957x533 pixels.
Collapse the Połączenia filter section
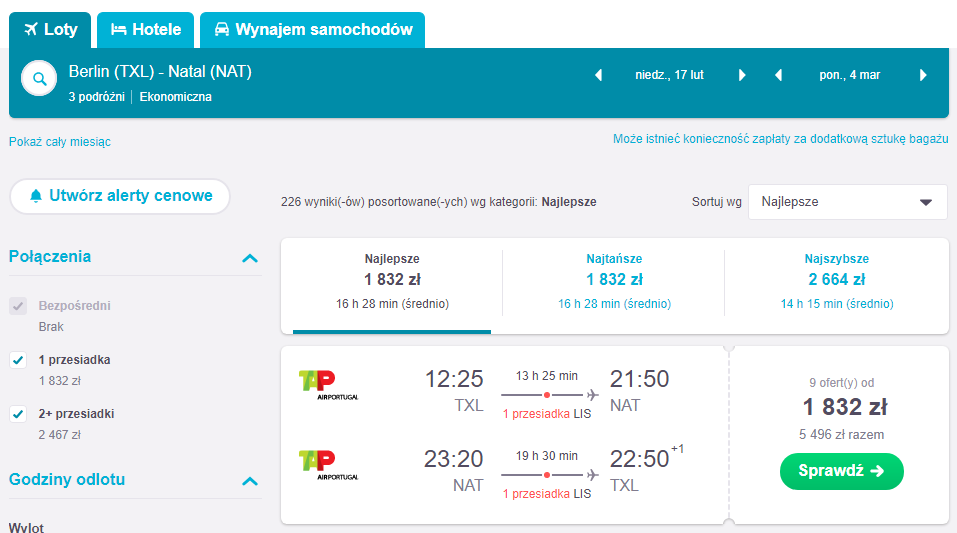(x=250, y=258)
